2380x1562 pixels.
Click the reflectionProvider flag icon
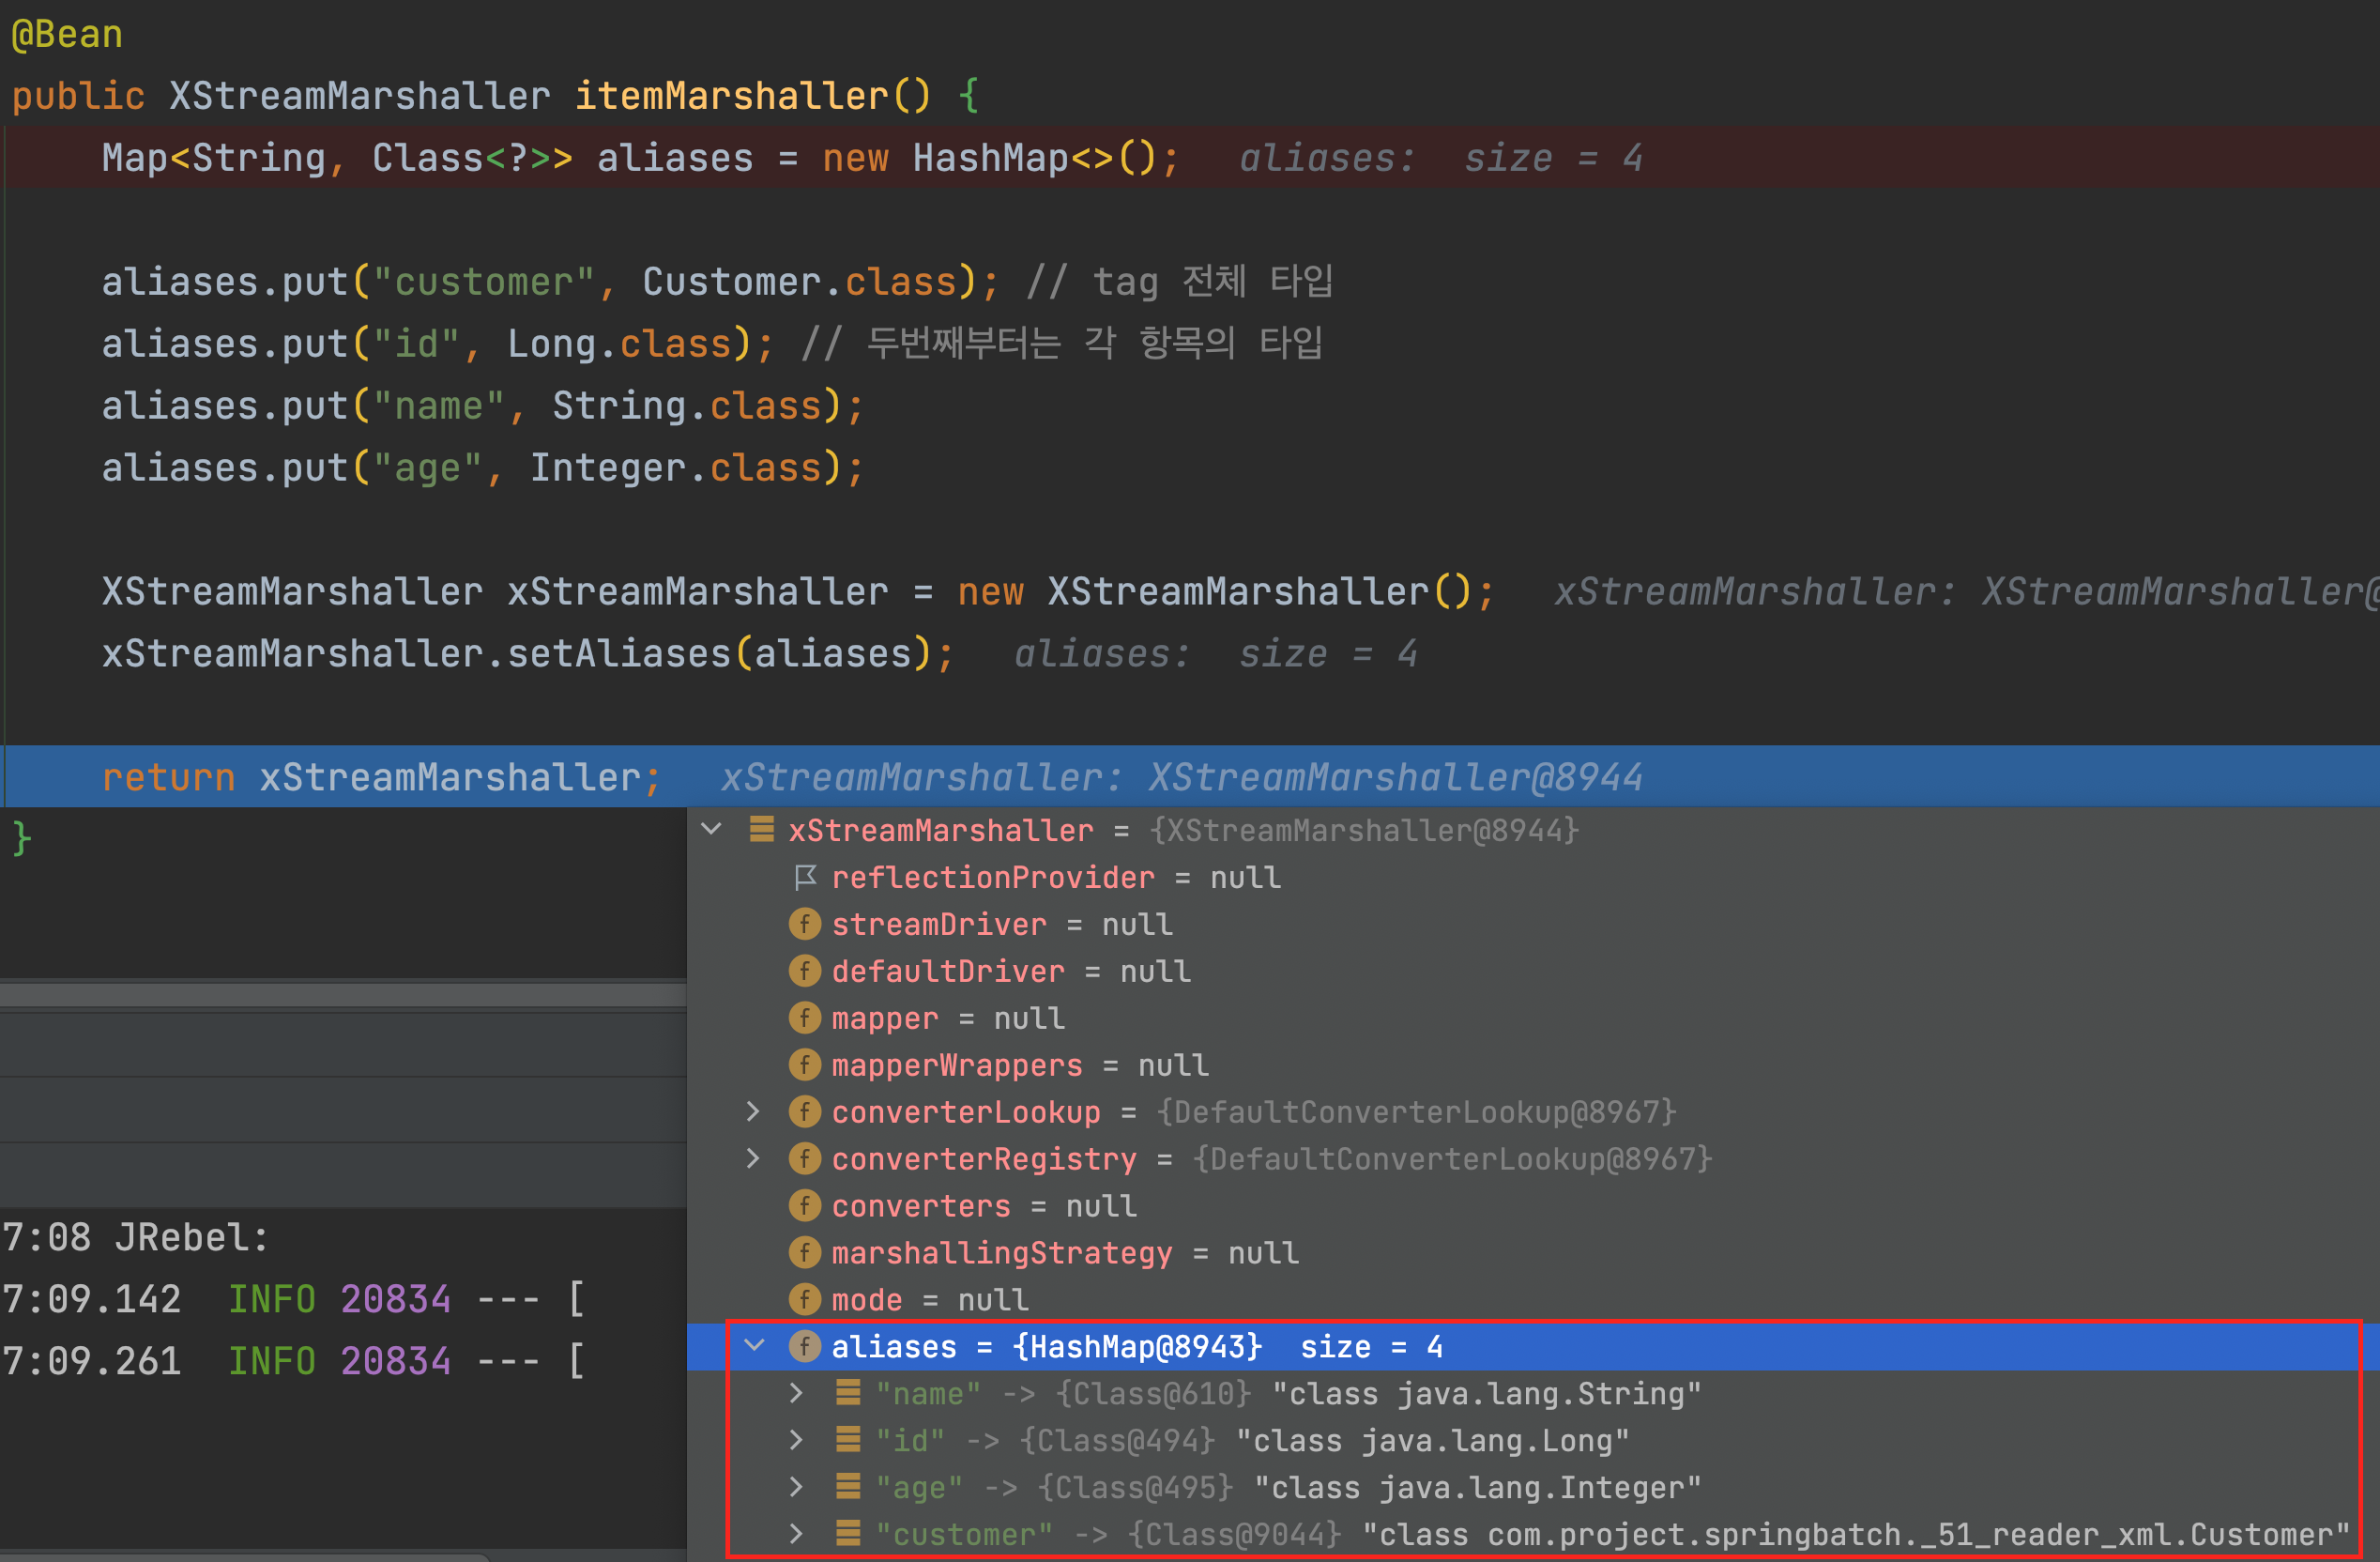coord(804,877)
